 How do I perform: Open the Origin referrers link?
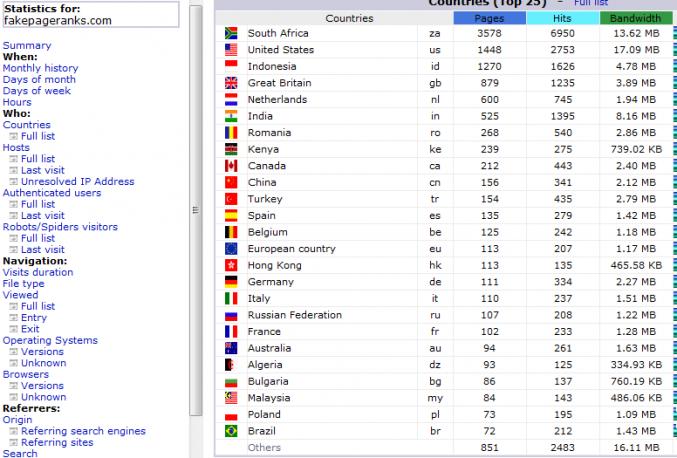[x=17, y=420]
